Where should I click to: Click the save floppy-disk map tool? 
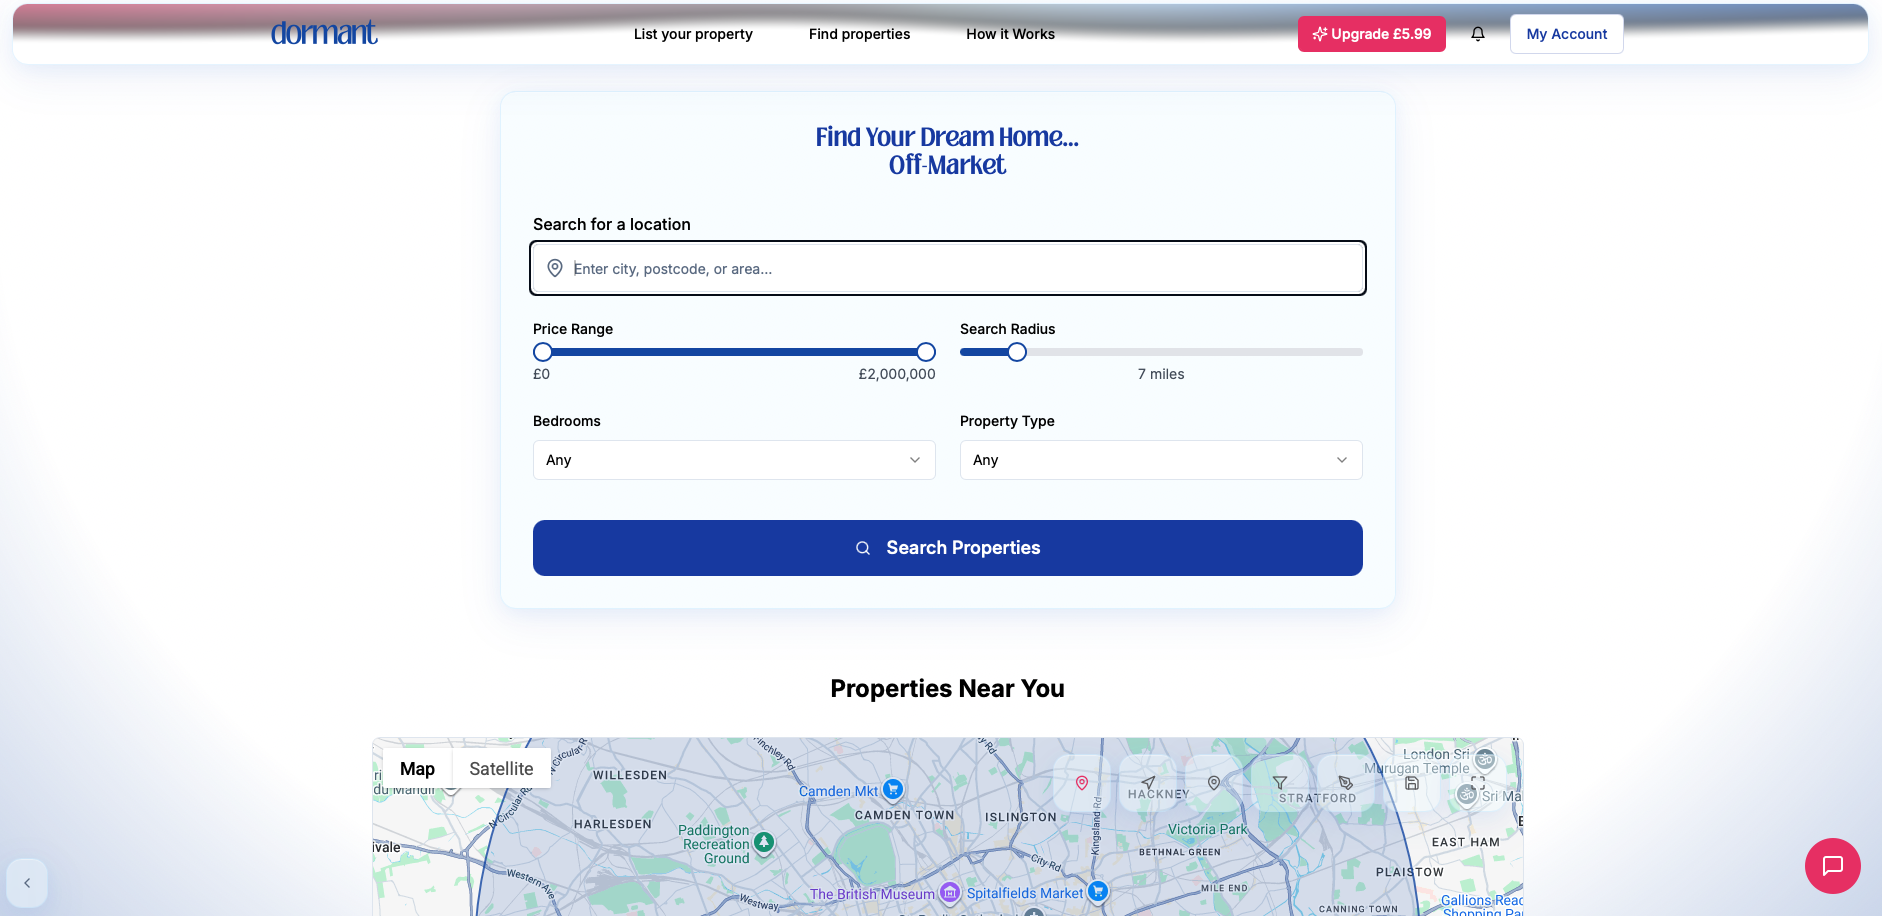(1412, 783)
